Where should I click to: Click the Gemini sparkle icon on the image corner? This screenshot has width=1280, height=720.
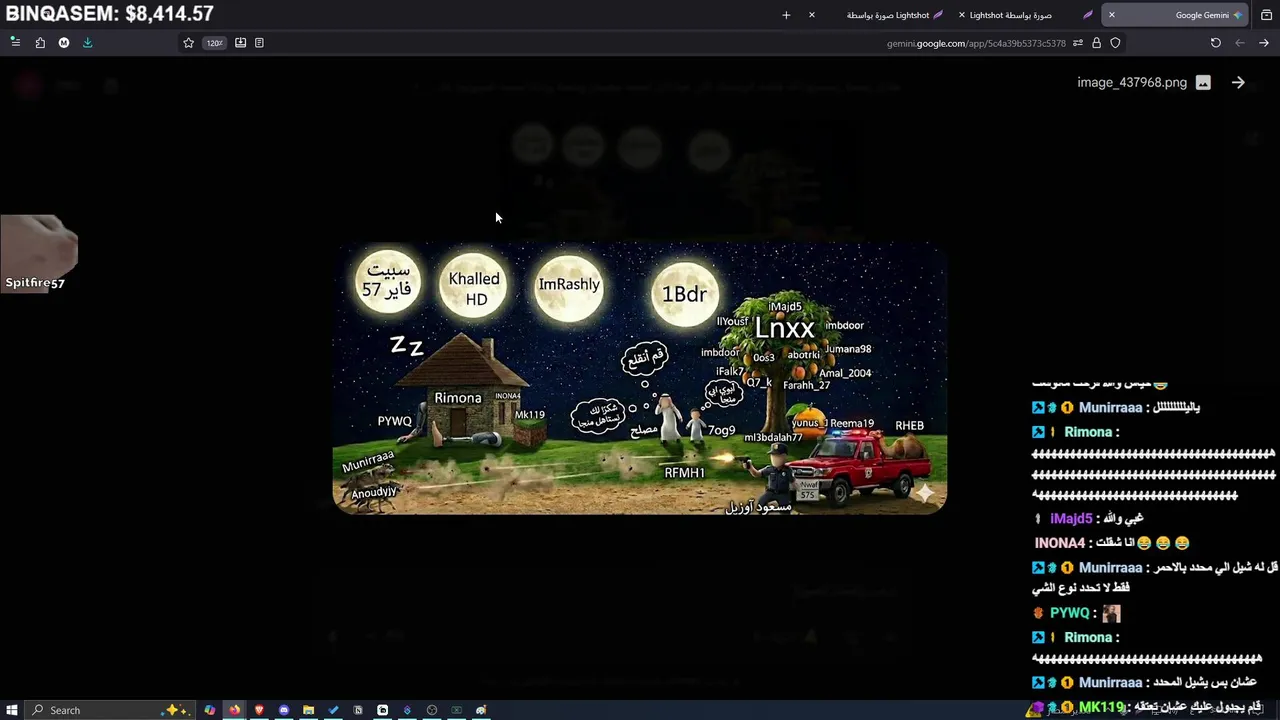(925, 493)
